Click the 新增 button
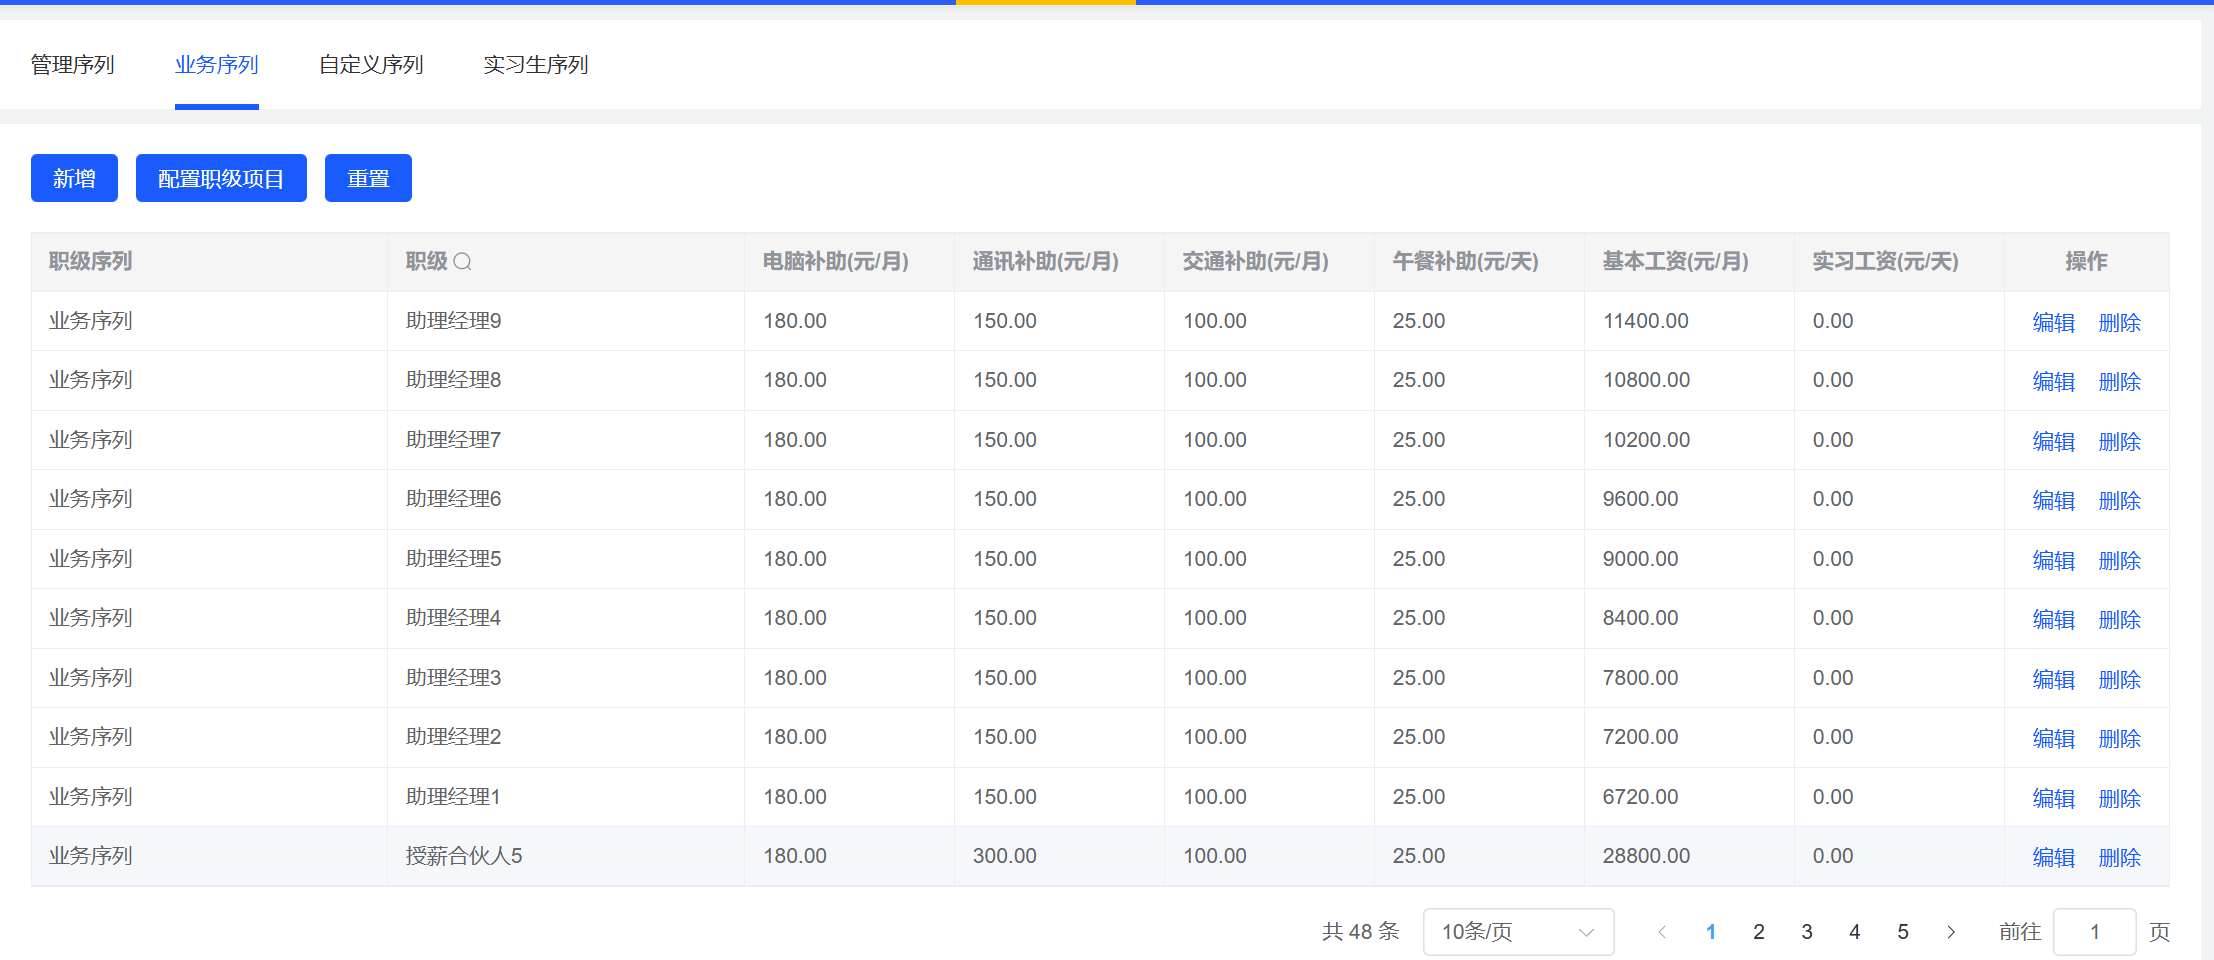 74,178
